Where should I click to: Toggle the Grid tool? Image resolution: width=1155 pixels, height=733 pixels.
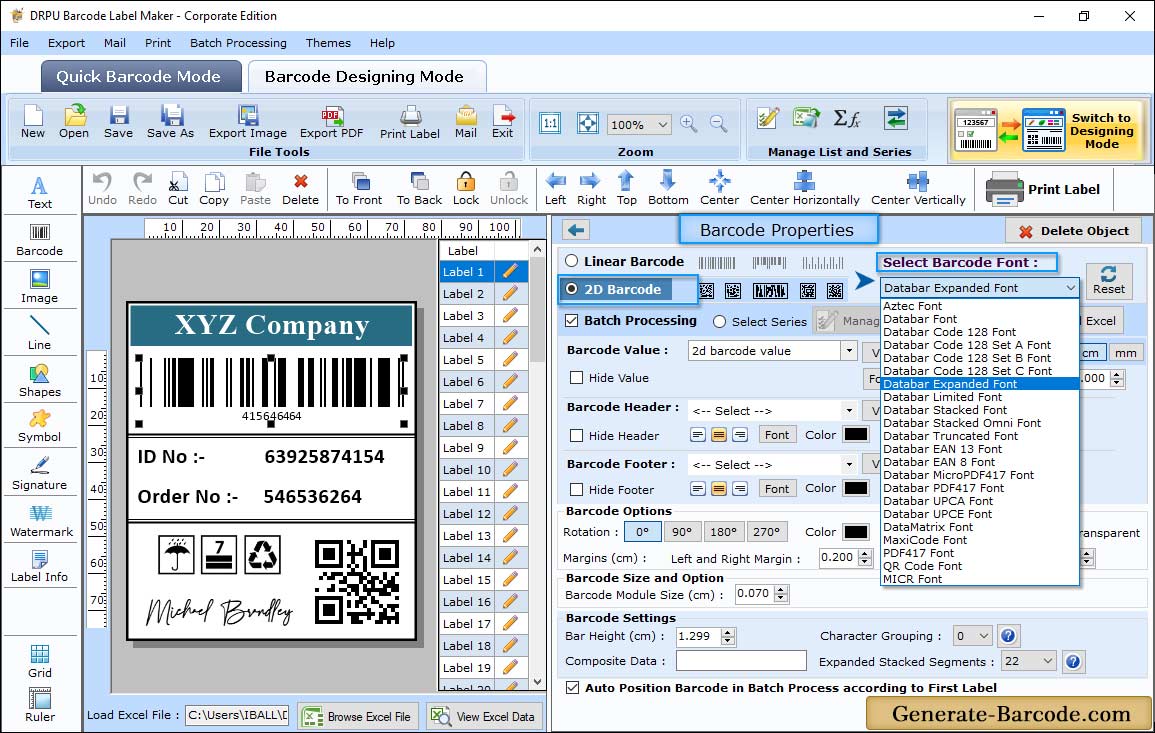[40, 661]
